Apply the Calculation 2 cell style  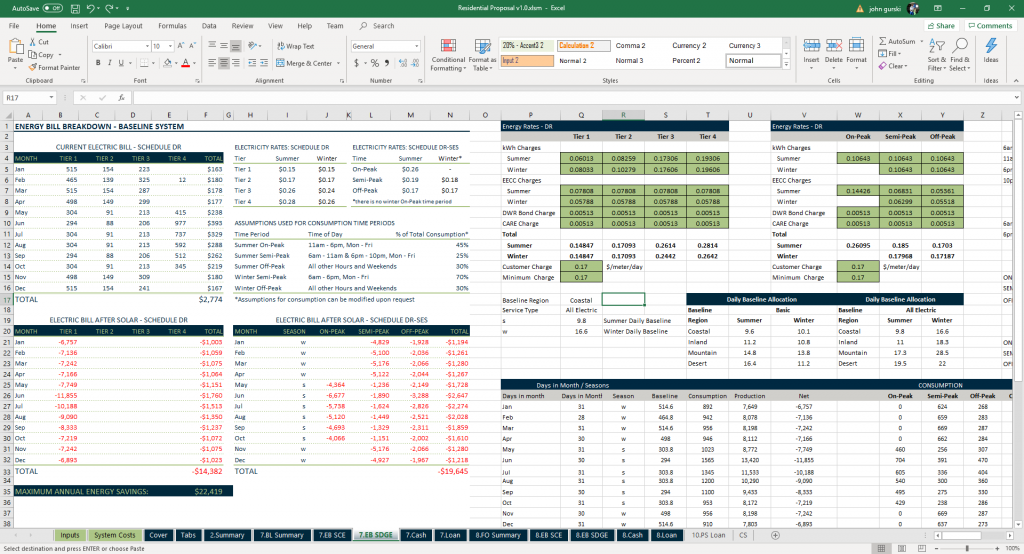582,46
